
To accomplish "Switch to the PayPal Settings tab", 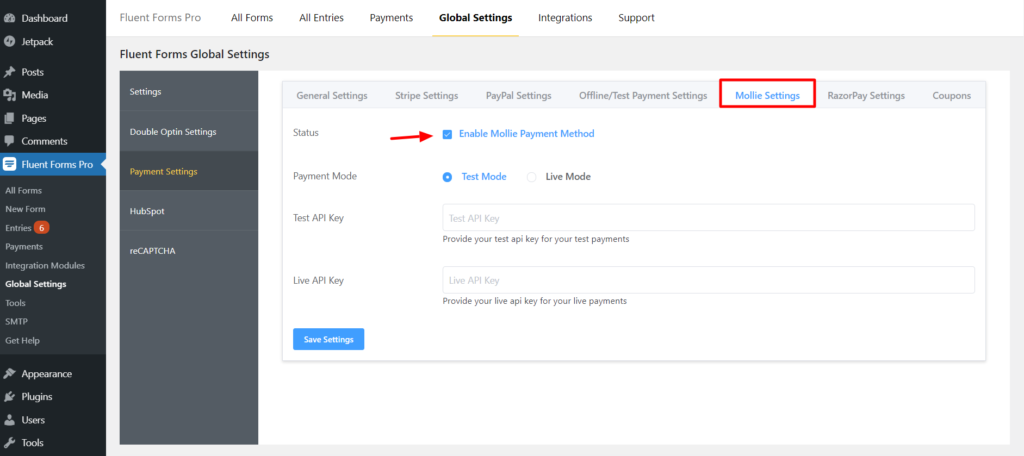I will pos(519,95).
